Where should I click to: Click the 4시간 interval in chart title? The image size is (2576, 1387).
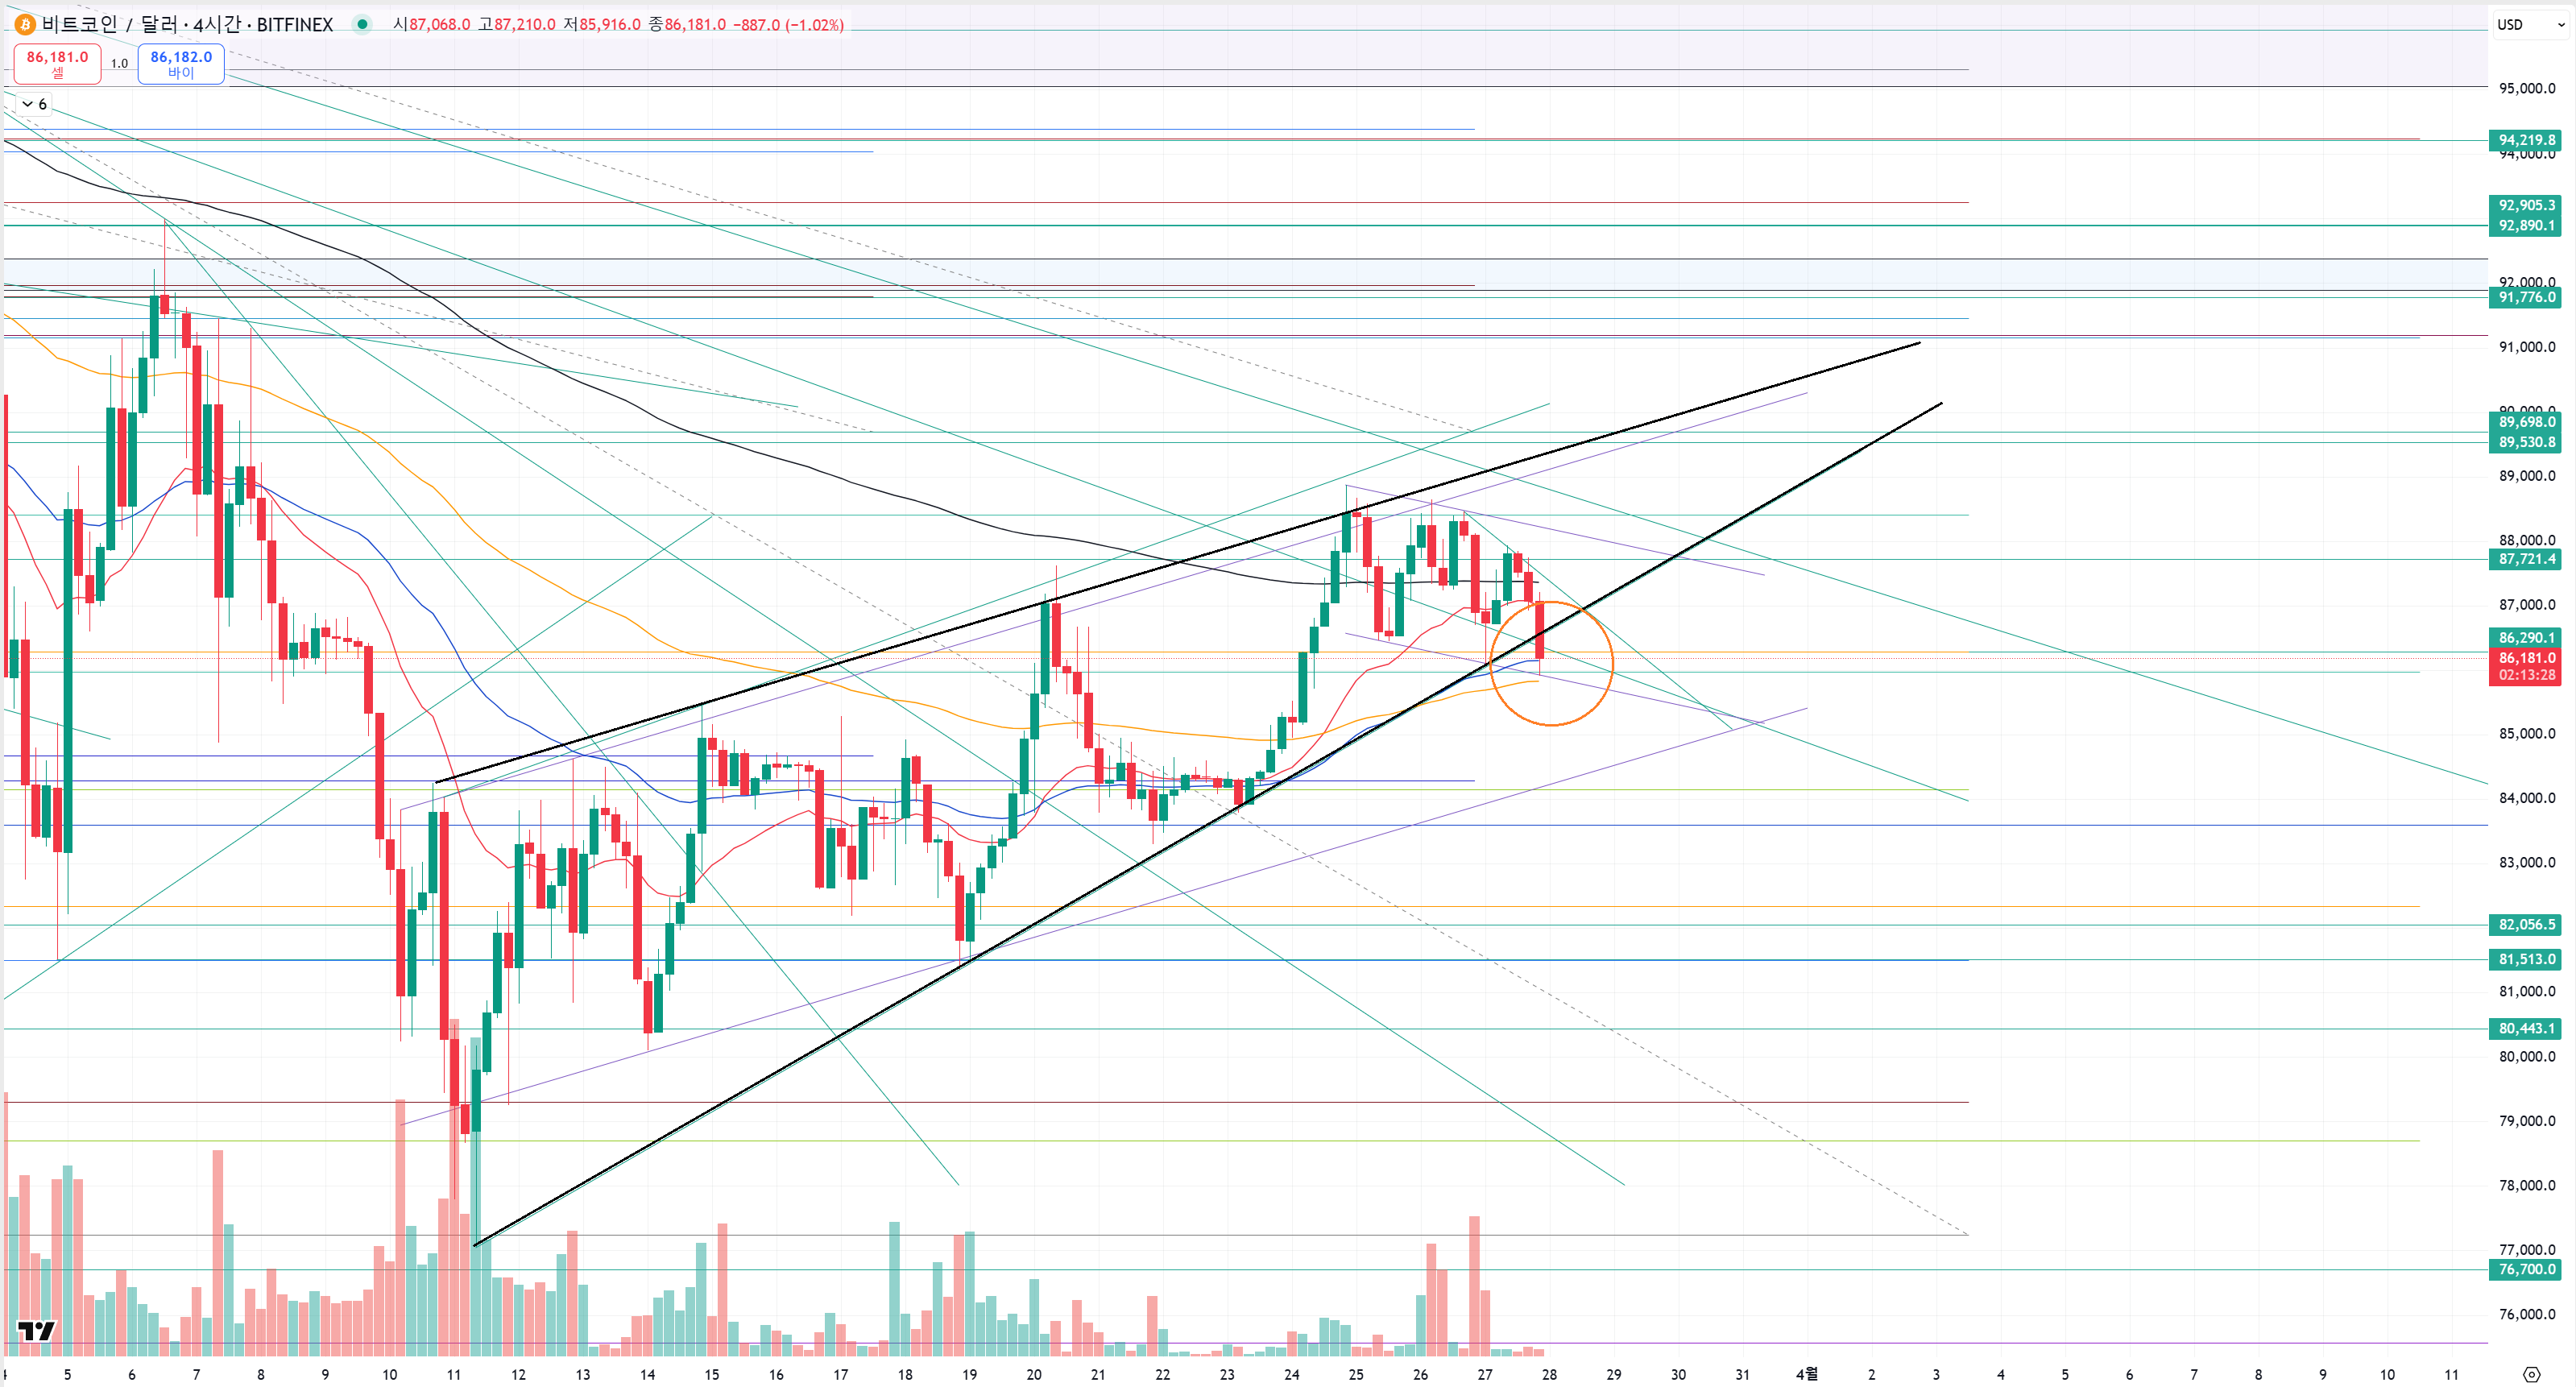point(218,24)
